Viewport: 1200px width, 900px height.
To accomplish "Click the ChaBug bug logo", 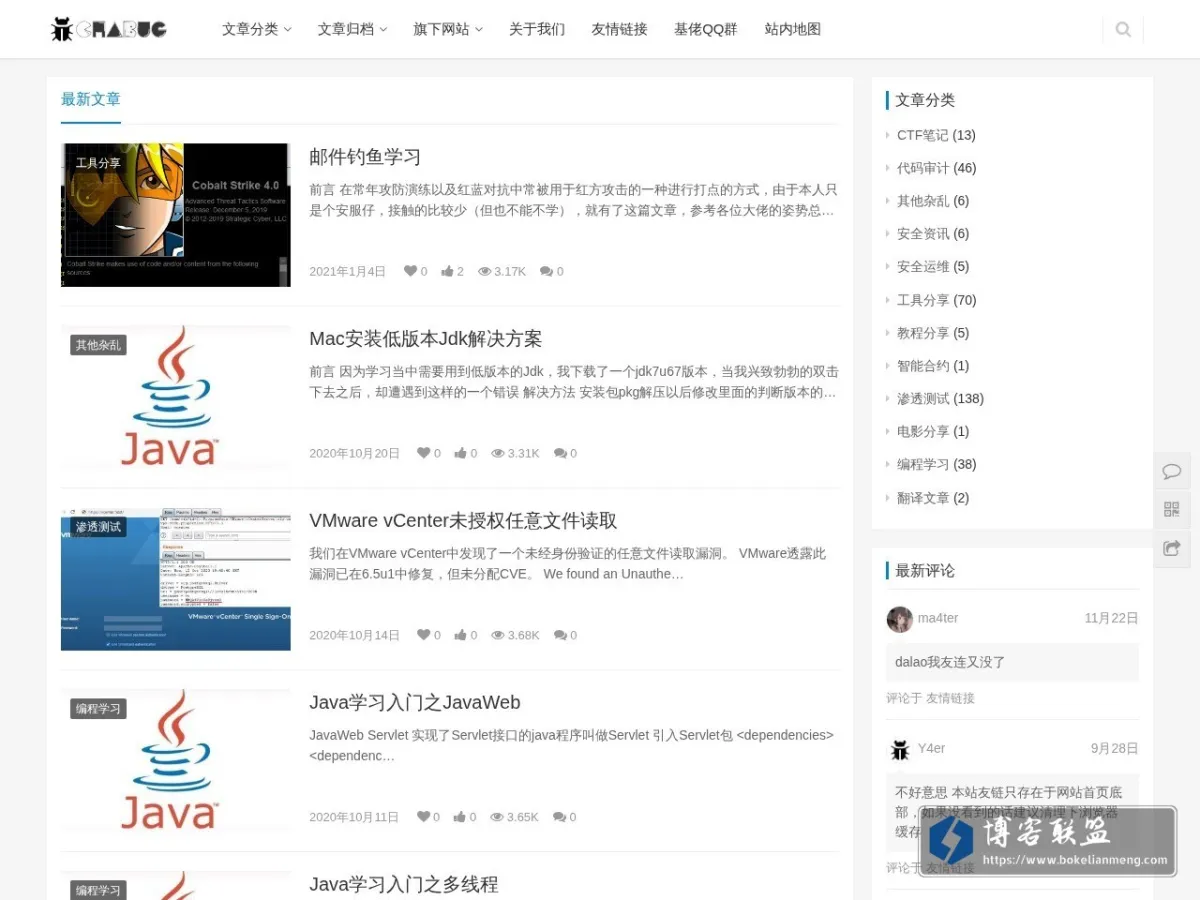I will (108, 29).
